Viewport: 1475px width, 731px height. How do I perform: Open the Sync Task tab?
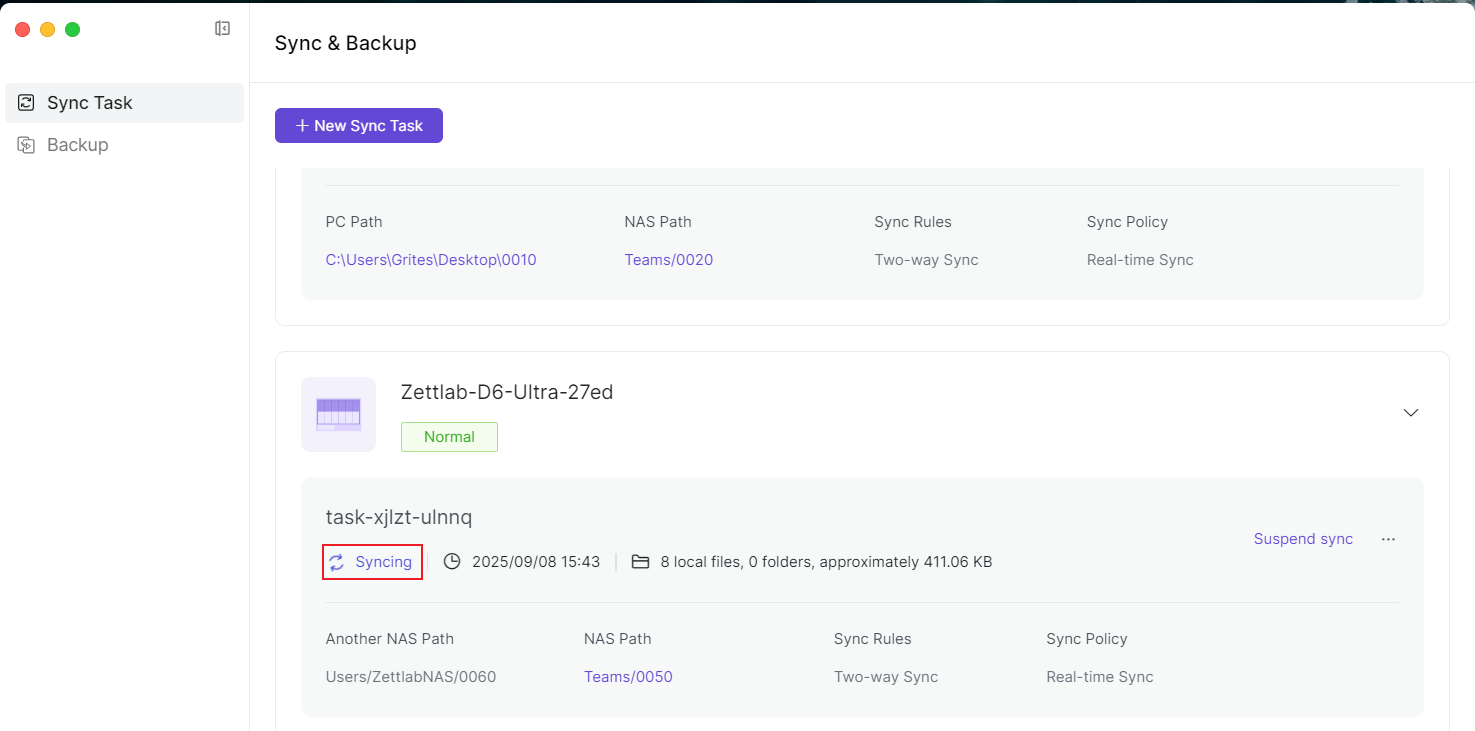pos(90,103)
